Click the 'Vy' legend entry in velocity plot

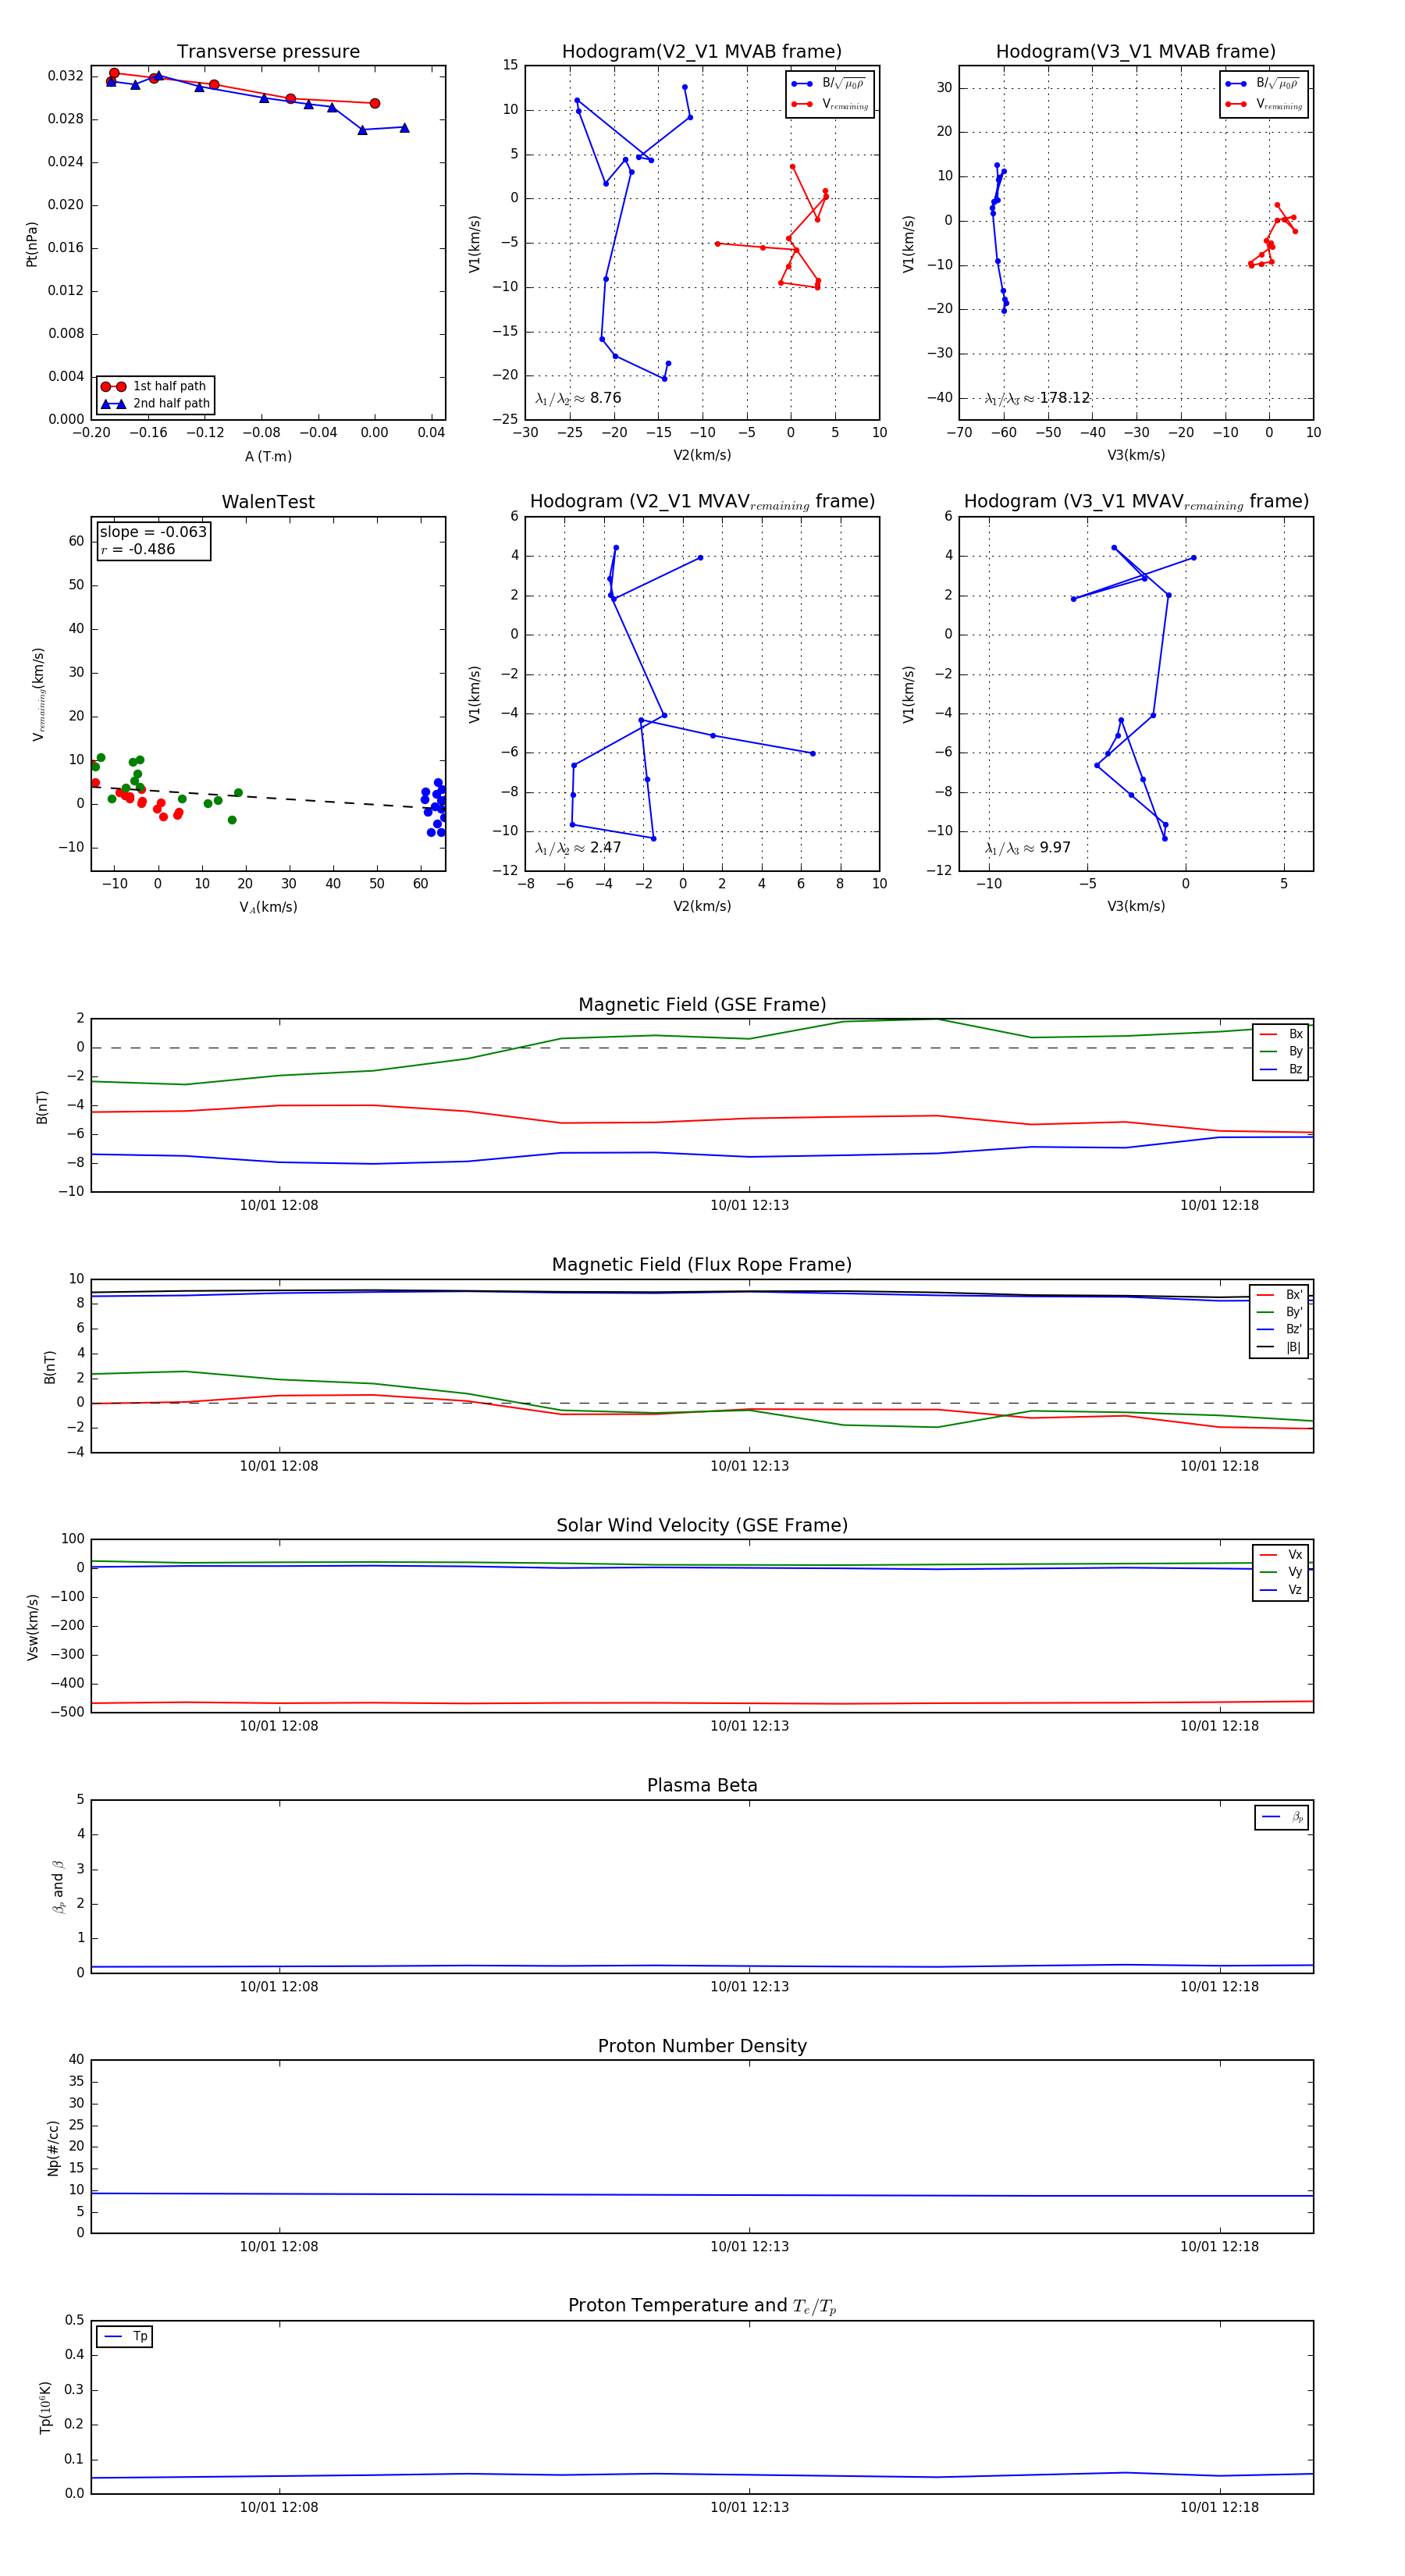pos(1281,1572)
